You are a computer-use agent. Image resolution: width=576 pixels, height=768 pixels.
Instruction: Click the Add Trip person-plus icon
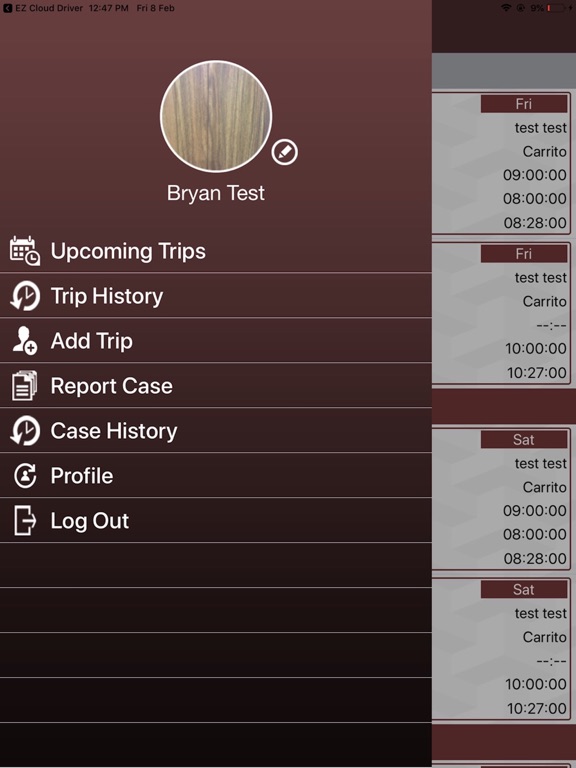[x=24, y=341]
